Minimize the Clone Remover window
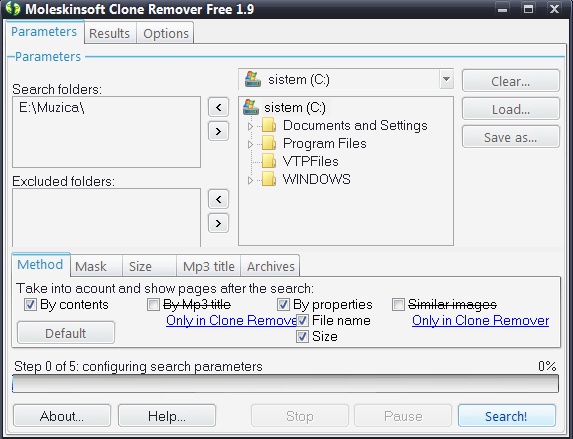573x439 pixels. (x=502, y=8)
